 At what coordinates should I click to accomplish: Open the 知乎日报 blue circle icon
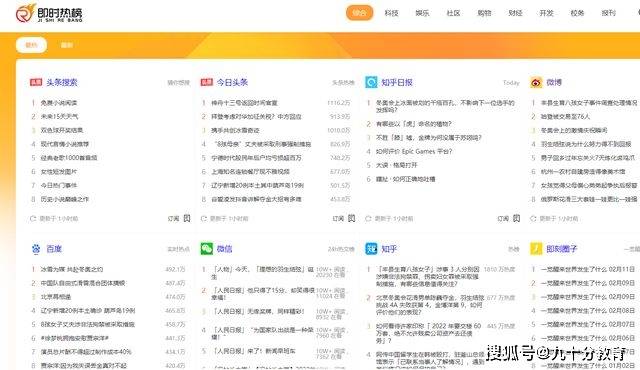[x=371, y=82]
